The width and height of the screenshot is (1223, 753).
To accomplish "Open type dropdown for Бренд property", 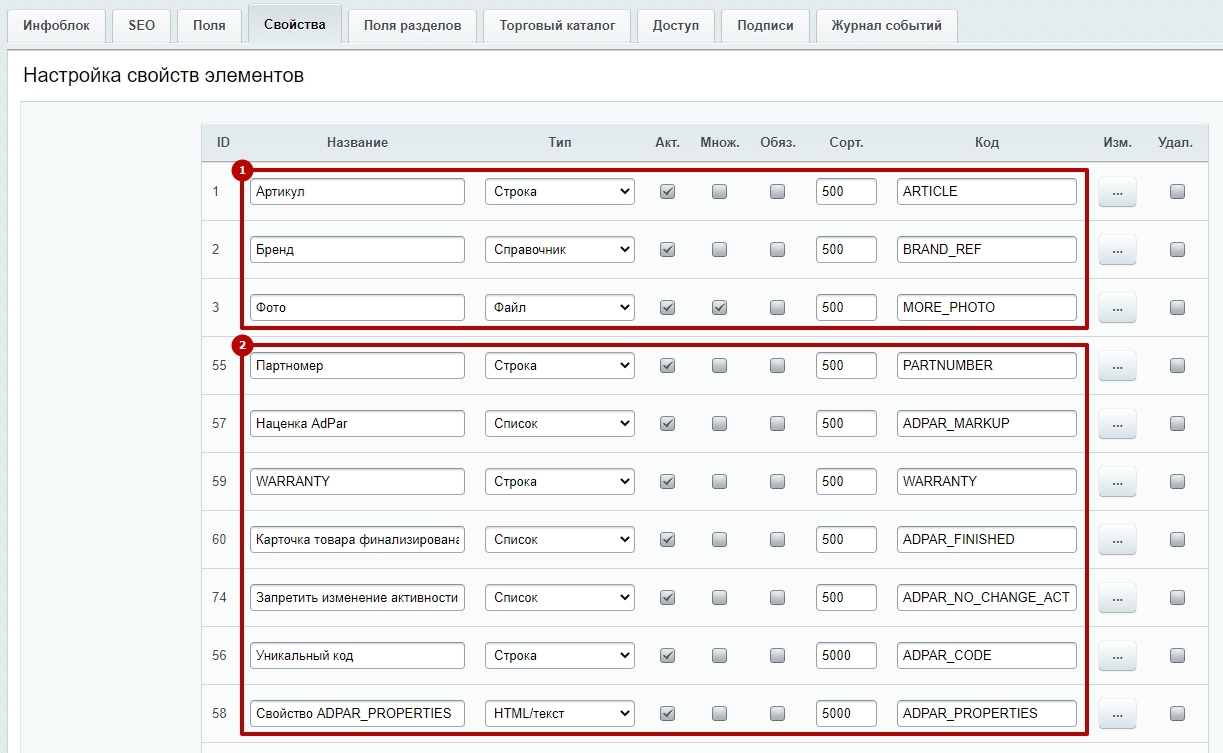I will point(559,250).
